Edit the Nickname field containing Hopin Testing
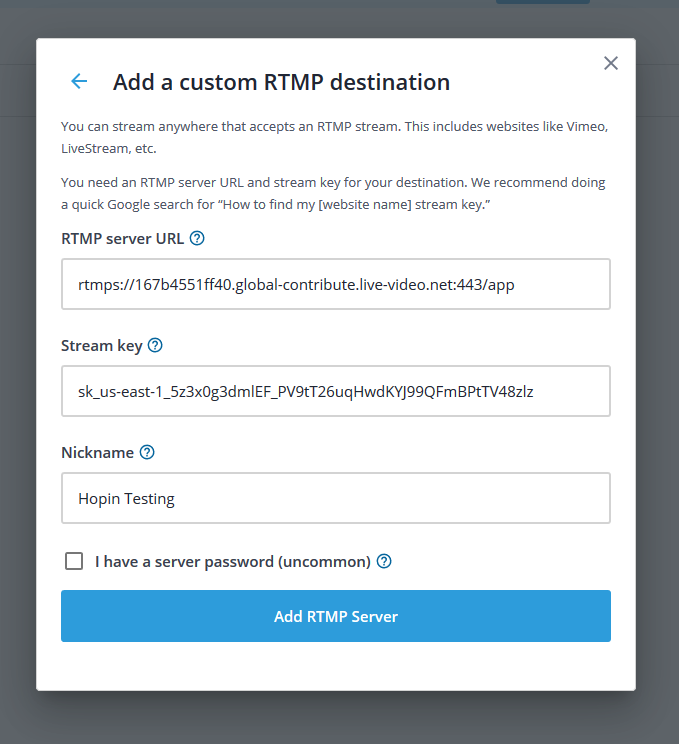This screenshot has width=679, height=744. tap(336, 498)
